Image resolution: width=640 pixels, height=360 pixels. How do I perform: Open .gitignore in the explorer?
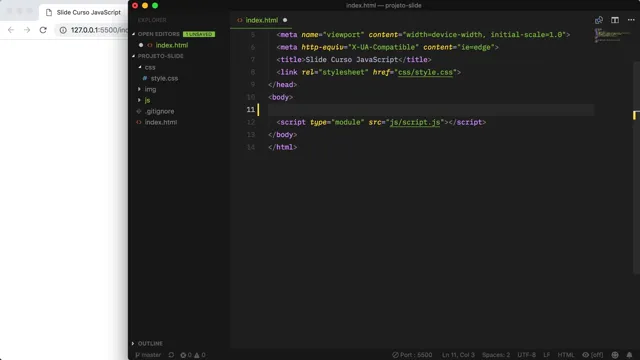159,111
